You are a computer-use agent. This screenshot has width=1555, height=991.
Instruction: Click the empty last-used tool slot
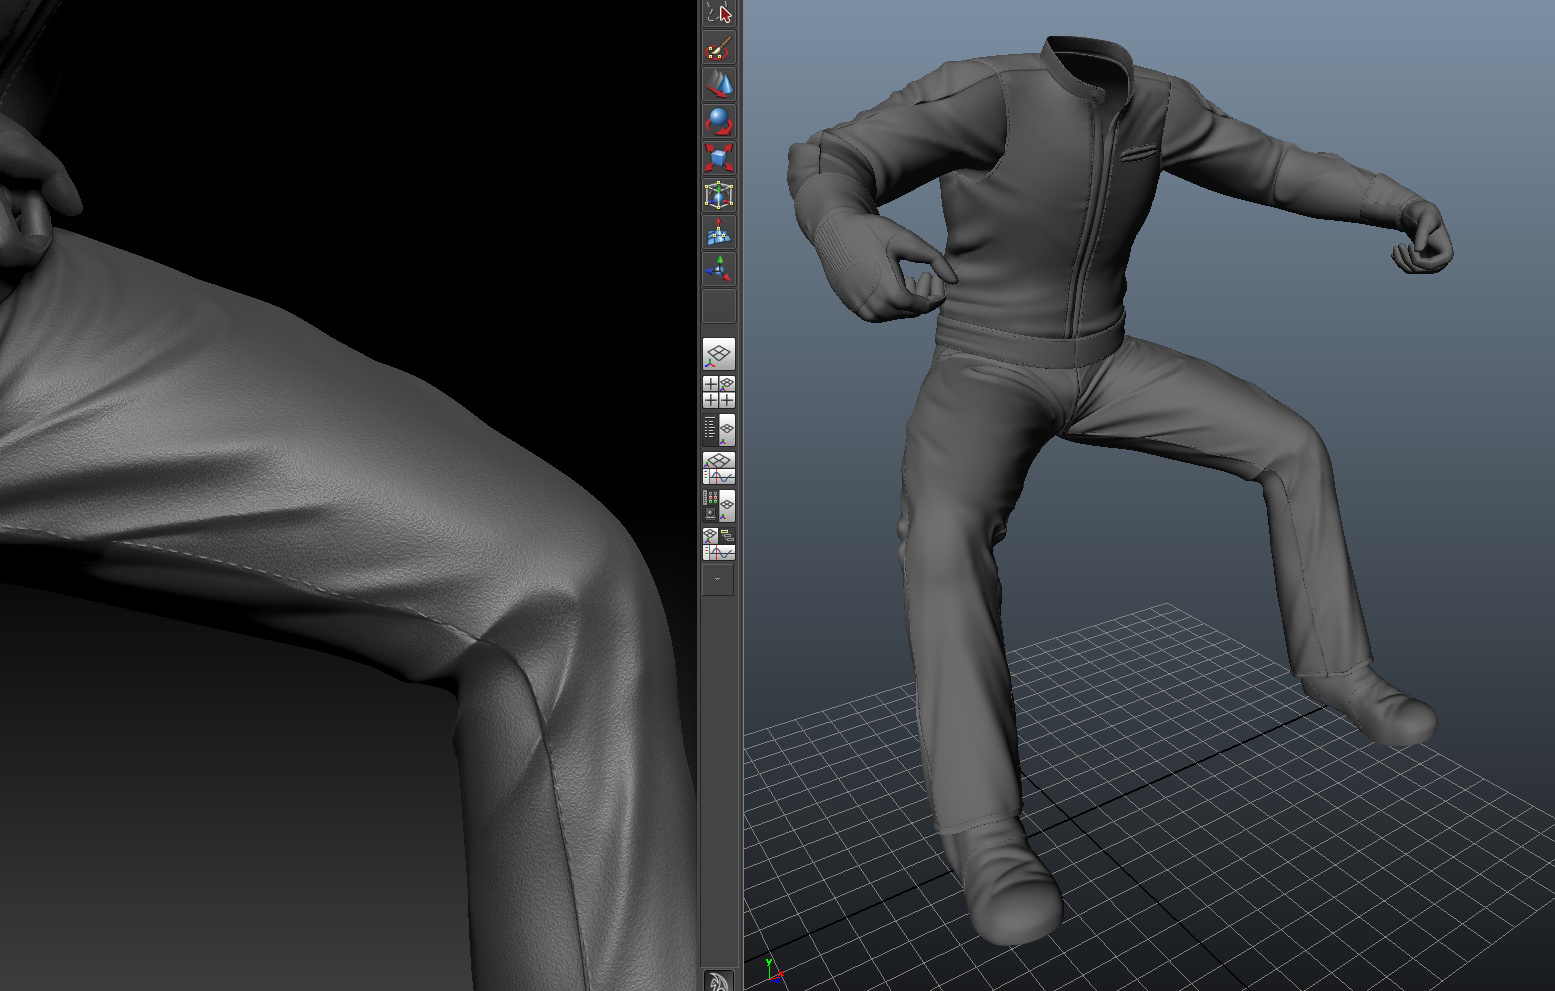pos(719,306)
